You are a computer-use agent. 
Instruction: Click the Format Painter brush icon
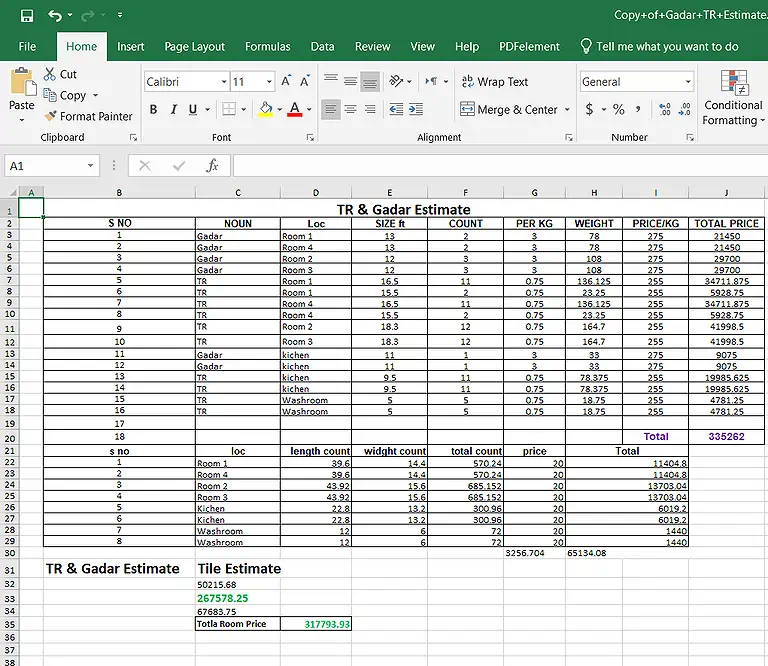tap(50, 116)
